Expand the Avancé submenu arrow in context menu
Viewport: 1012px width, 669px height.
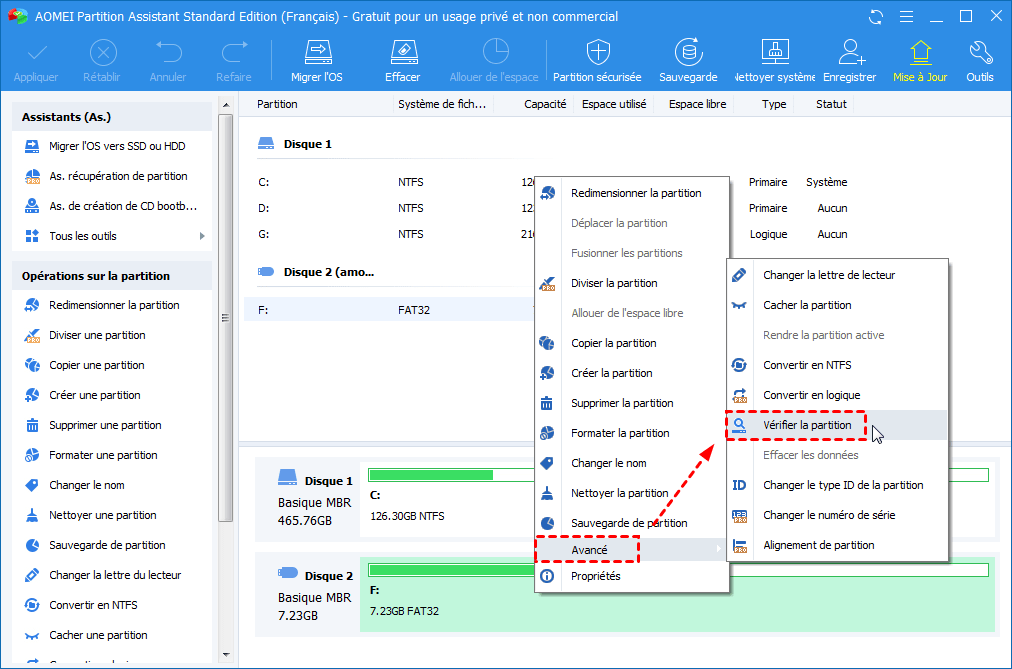click(718, 550)
